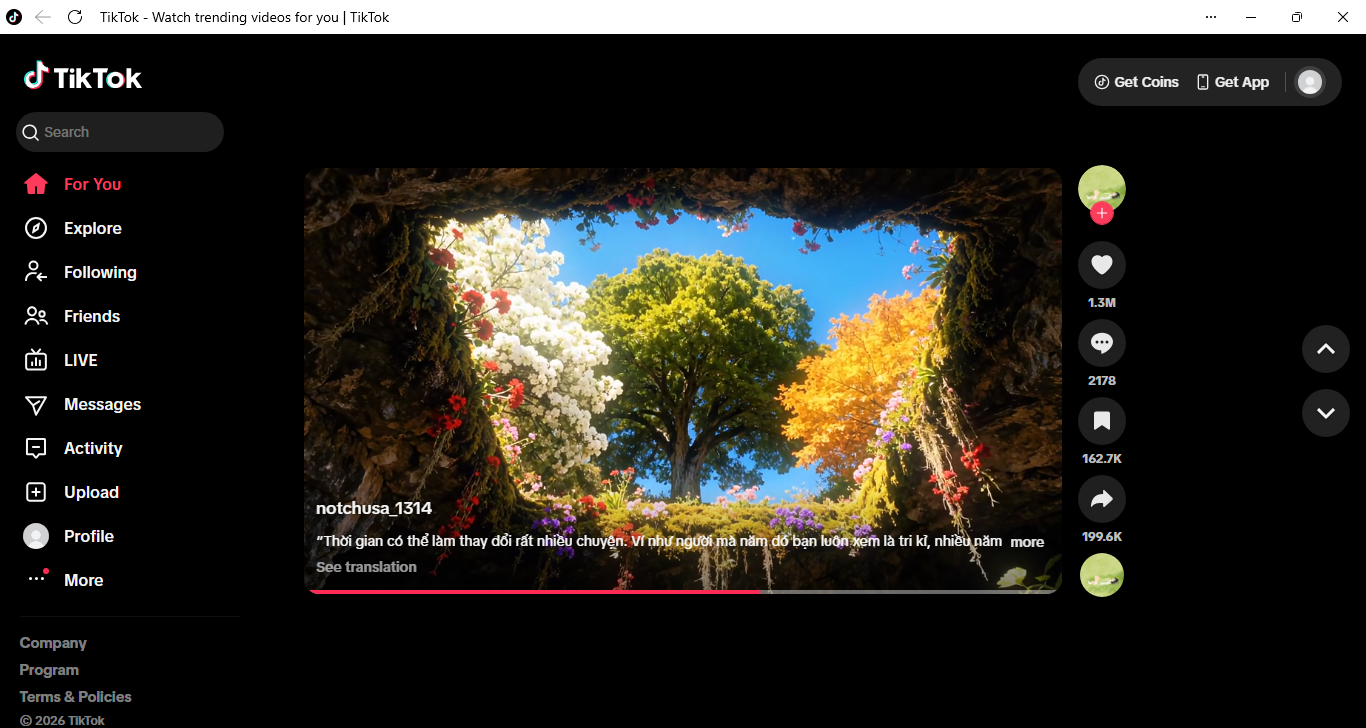Like the video with heart icon
The width and height of the screenshot is (1366, 728).
1101,265
